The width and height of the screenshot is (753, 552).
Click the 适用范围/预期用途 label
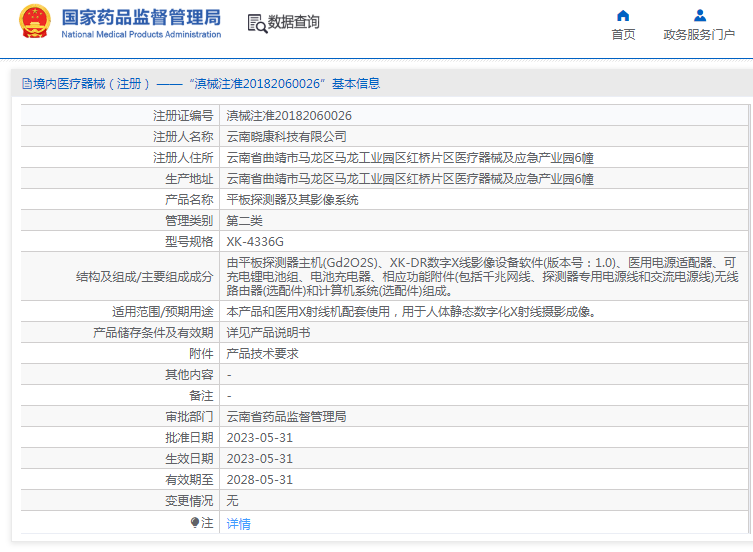(163, 312)
